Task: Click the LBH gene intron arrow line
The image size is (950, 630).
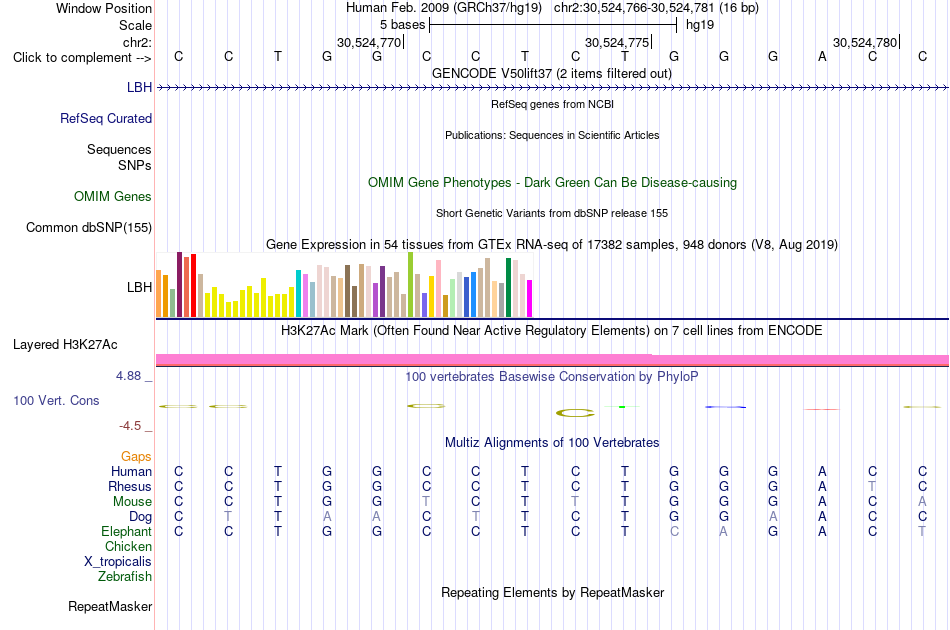Action: tap(552, 88)
